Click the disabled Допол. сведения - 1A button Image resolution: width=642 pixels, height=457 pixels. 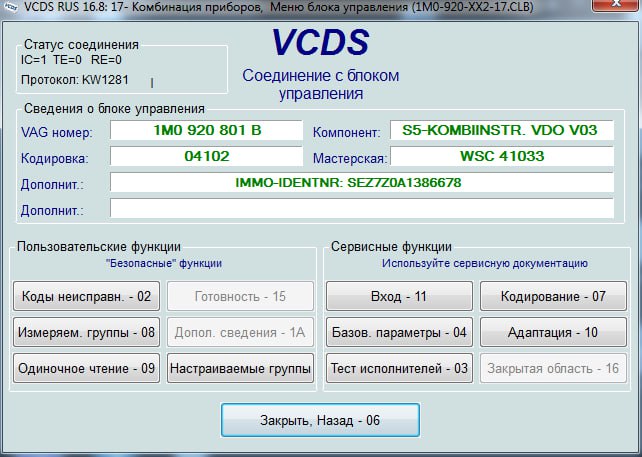[x=240, y=332]
